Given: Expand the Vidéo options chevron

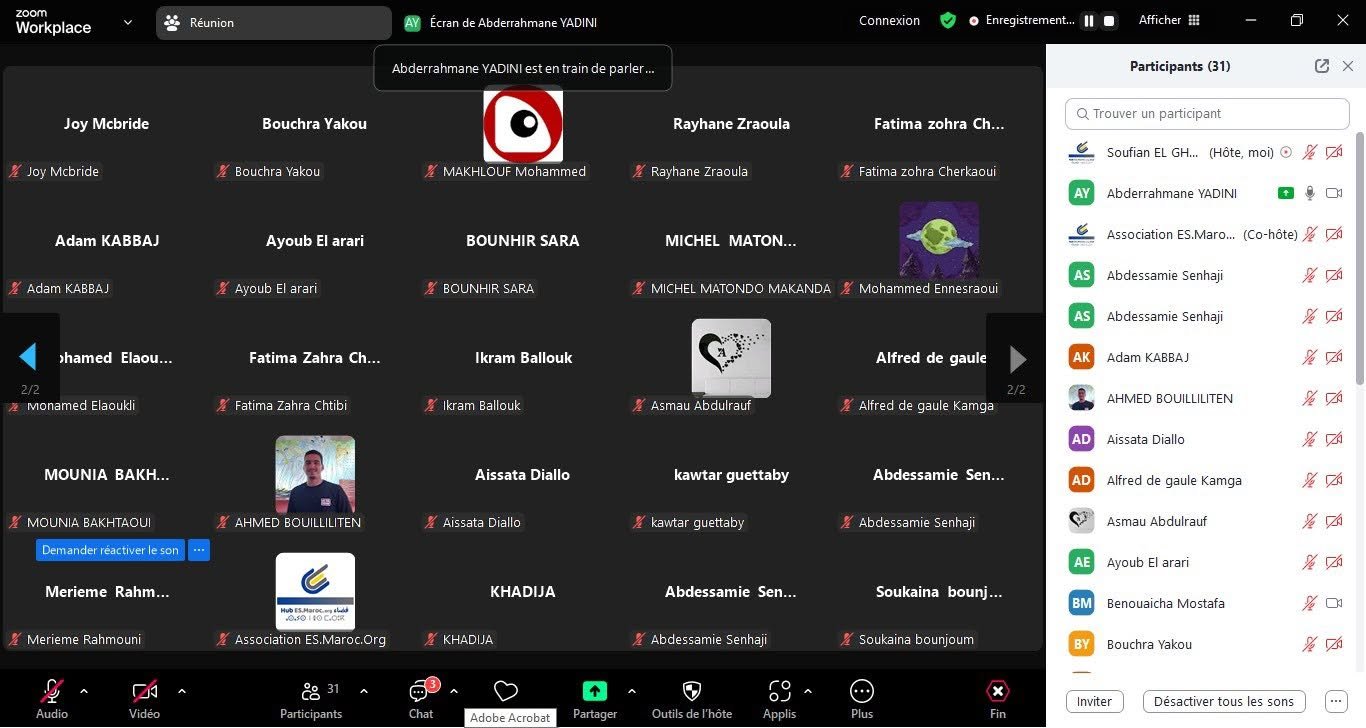Looking at the screenshot, I should click(x=181, y=690).
